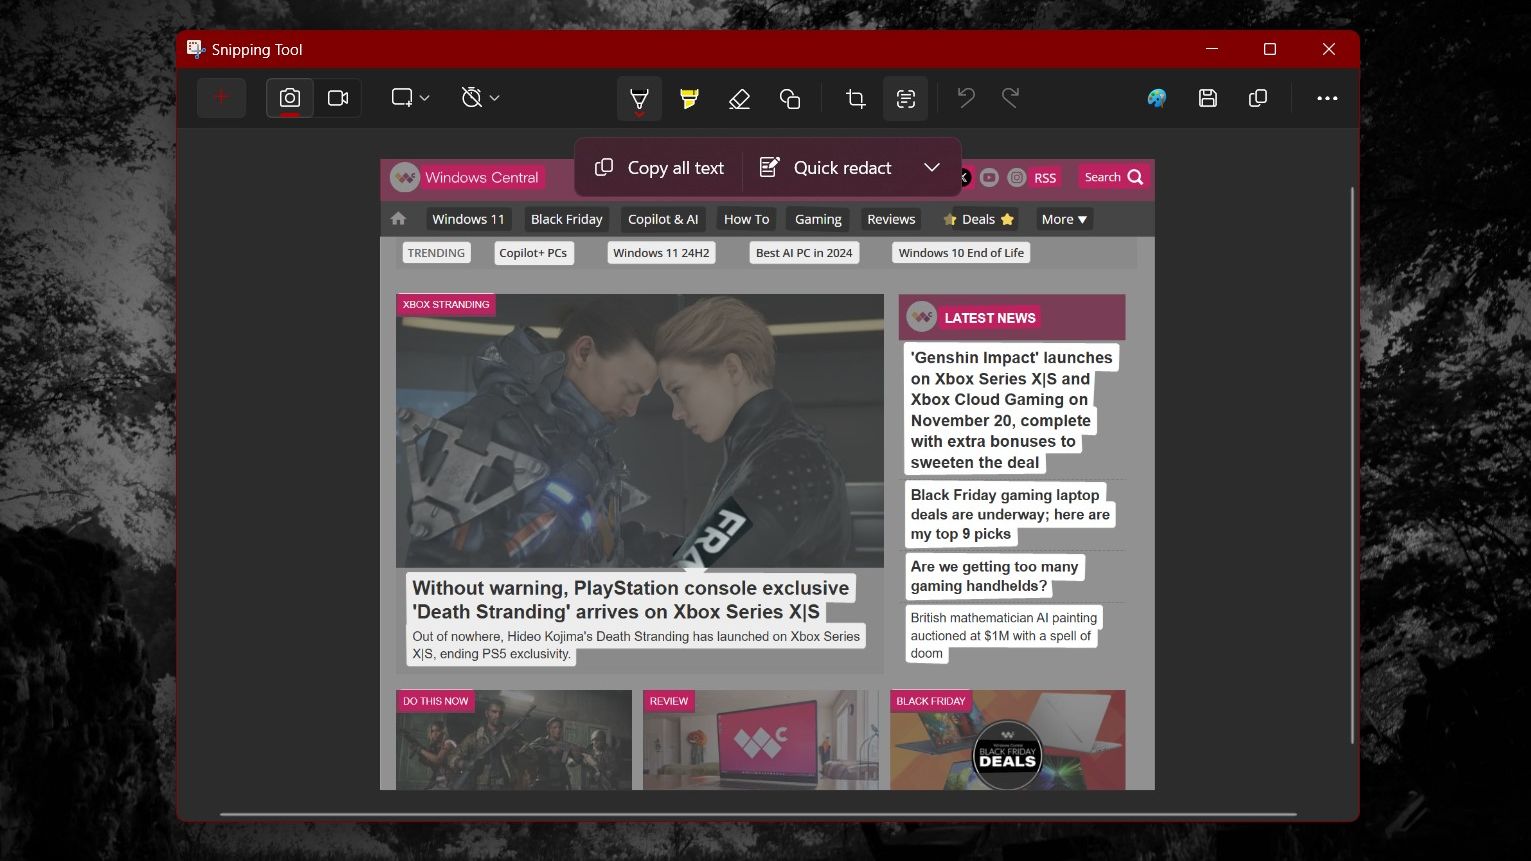
Task: Select the How To nav item
Action: (x=746, y=220)
